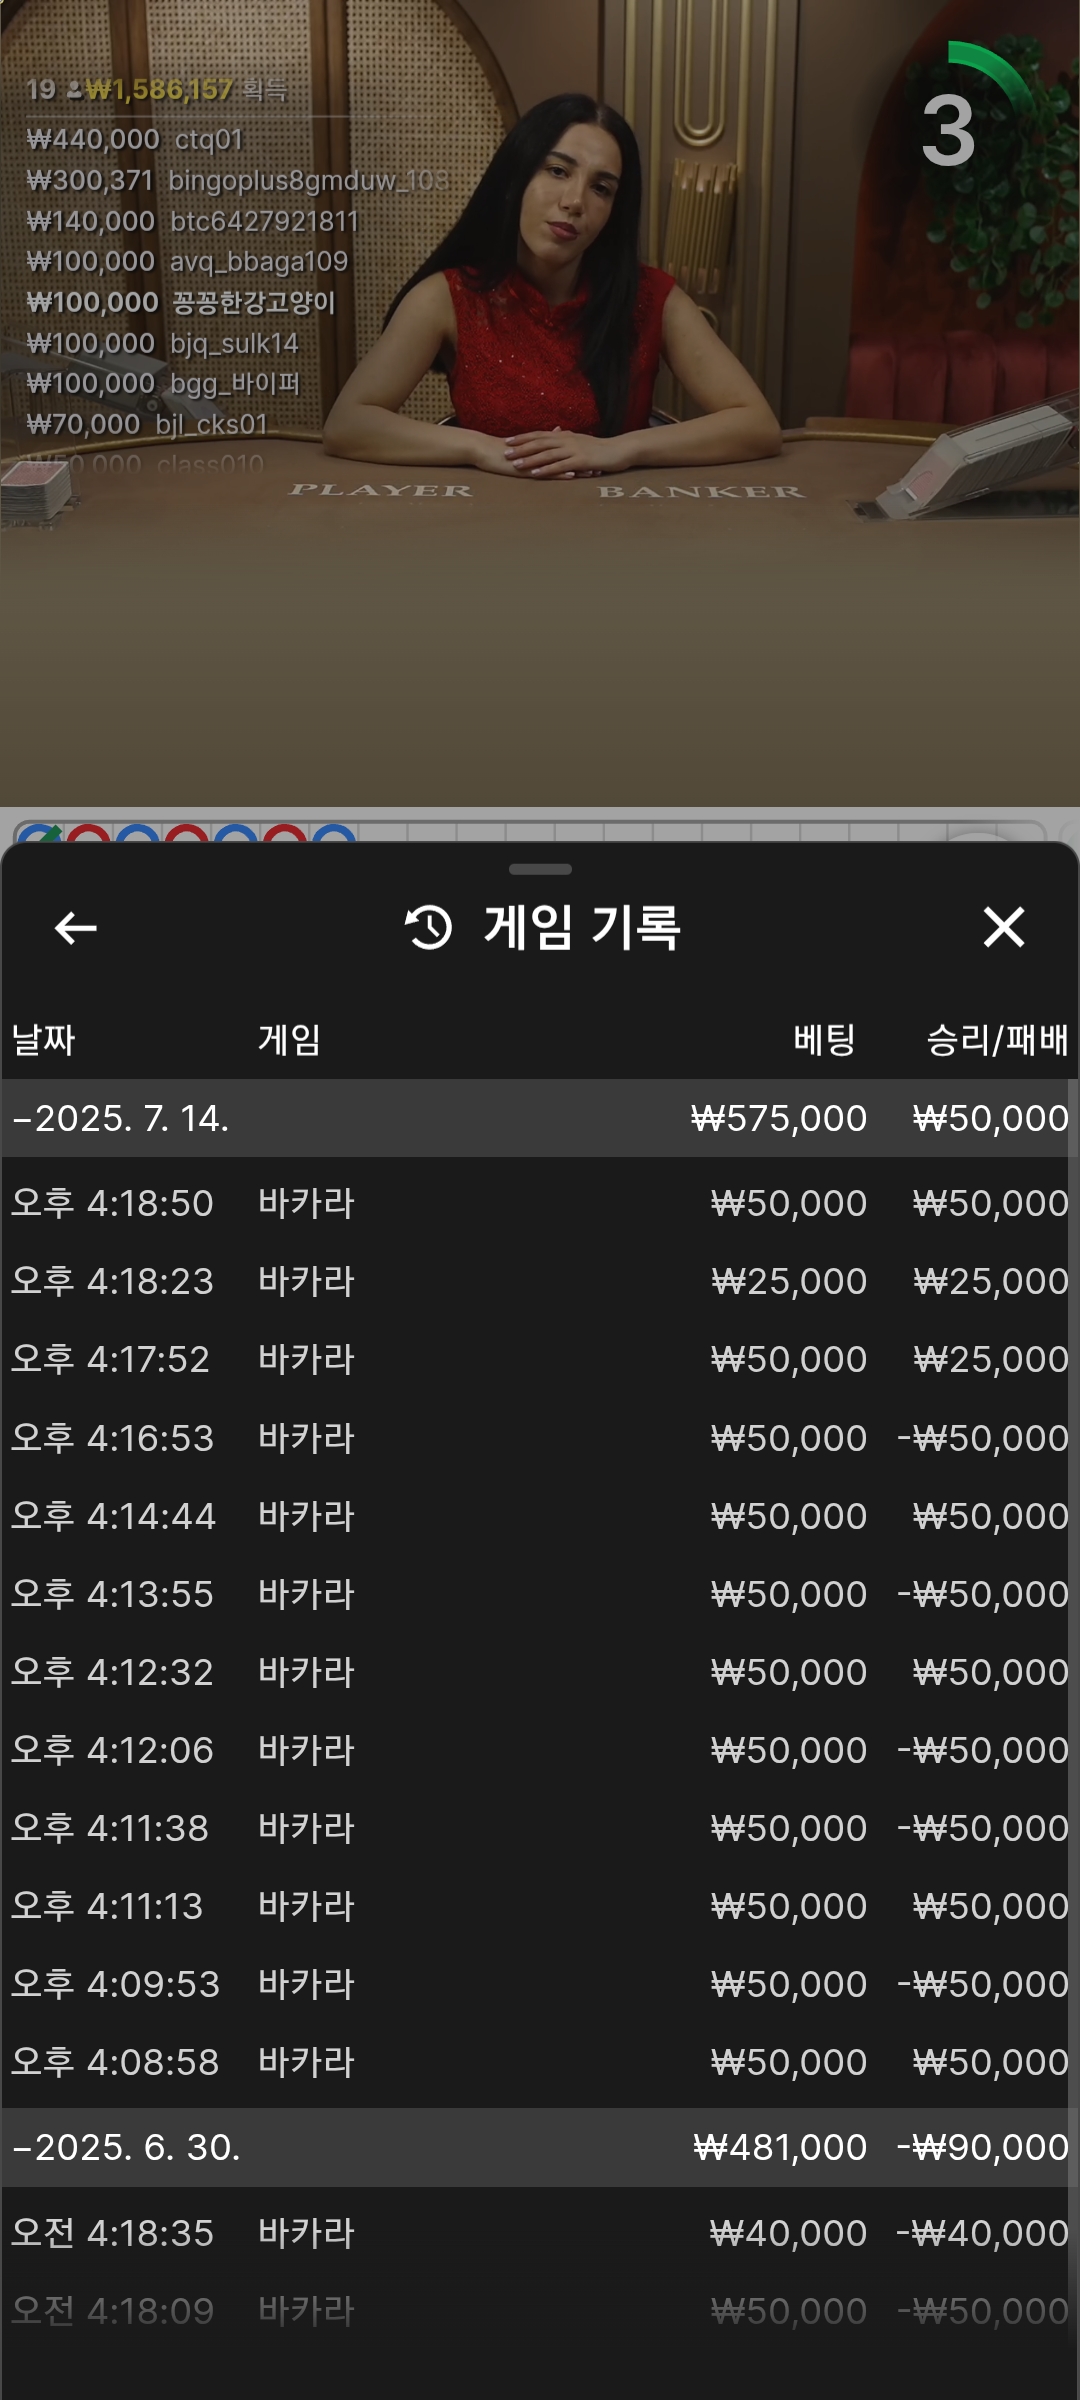Viewport: 1080px width, 2400px height.
Task: Open the 오후 4:14:44 baccarat record
Action: [x=540, y=1515]
